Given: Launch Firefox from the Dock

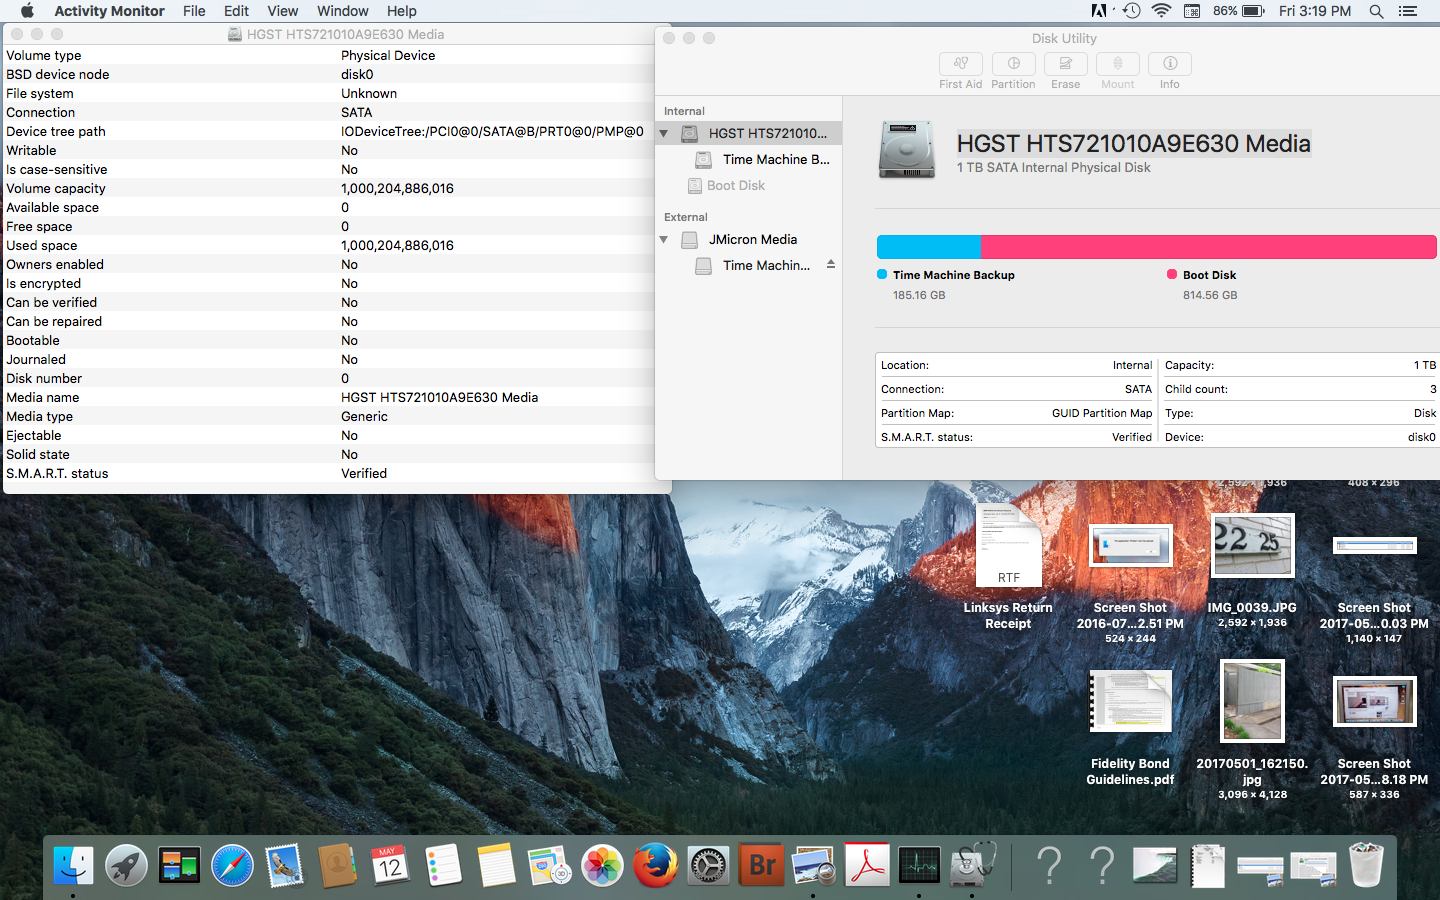Looking at the screenshot, I should 655,865.
